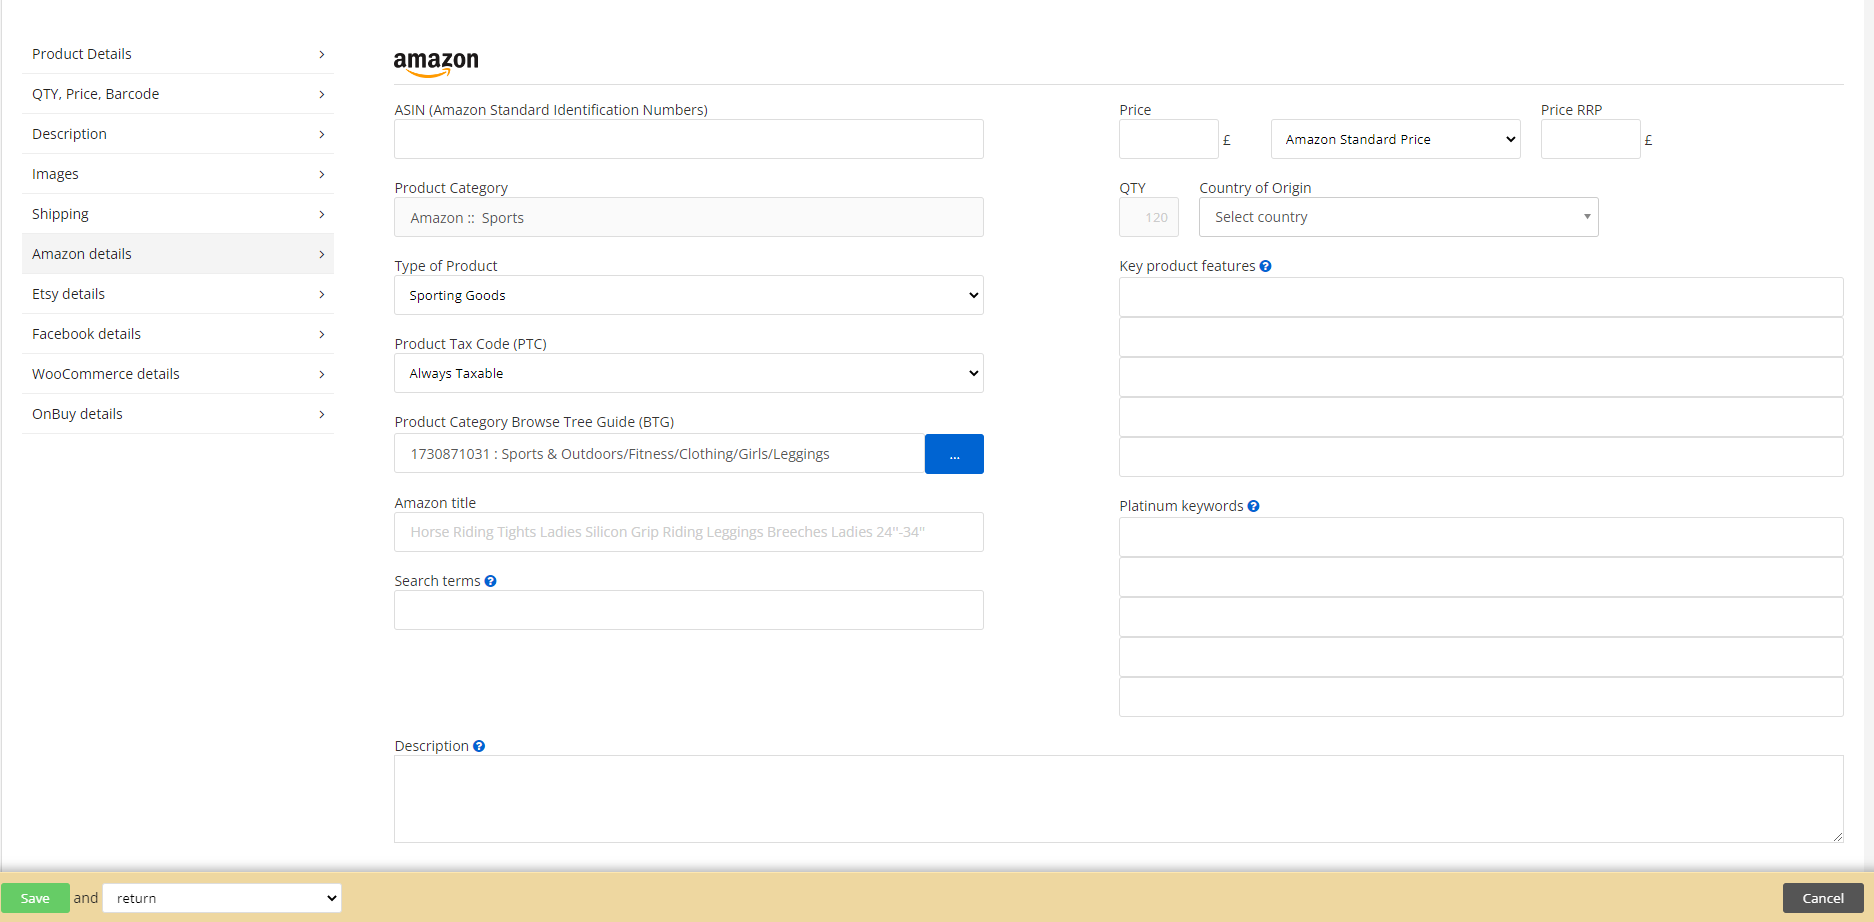Viewport: 1874px width, 922px height.
Task: Open the OnBuy details section
Action: point(178,414)
